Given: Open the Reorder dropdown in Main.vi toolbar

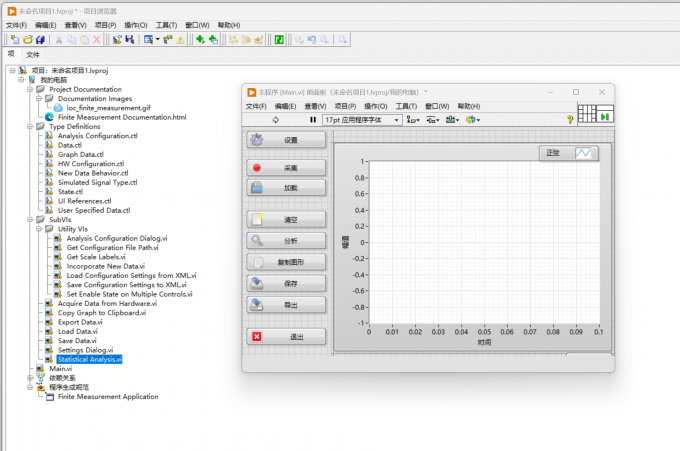Looking at the screenshot, I should click(x=473, y=120).
